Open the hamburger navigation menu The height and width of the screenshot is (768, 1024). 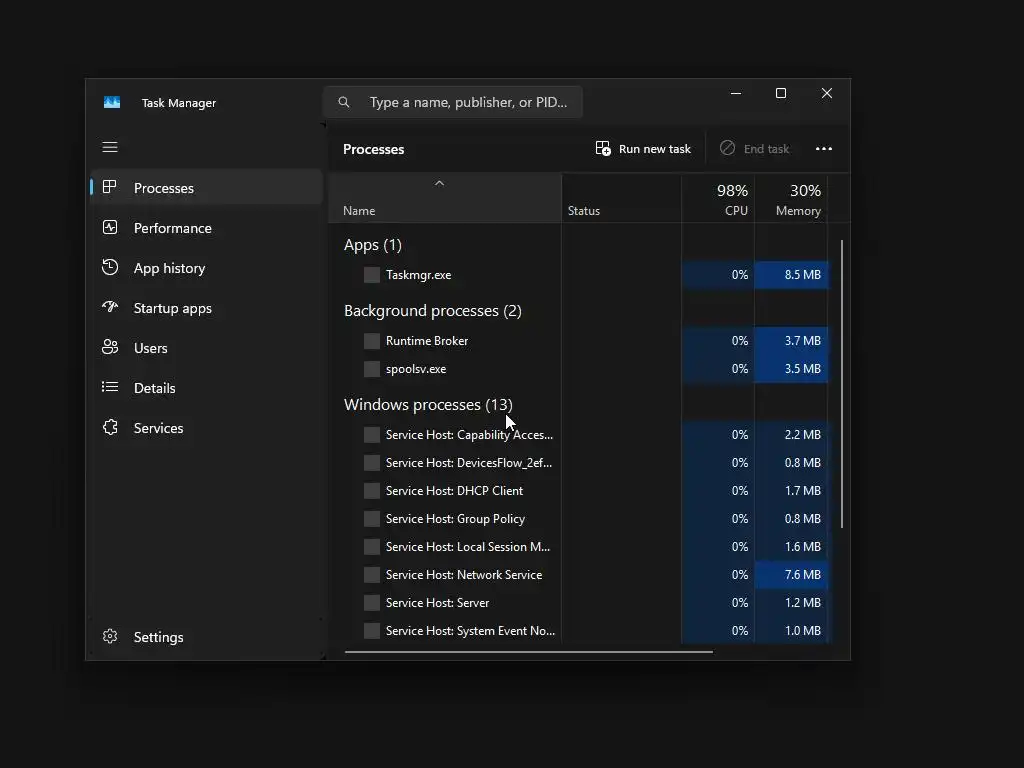click(x=110, y=147)
